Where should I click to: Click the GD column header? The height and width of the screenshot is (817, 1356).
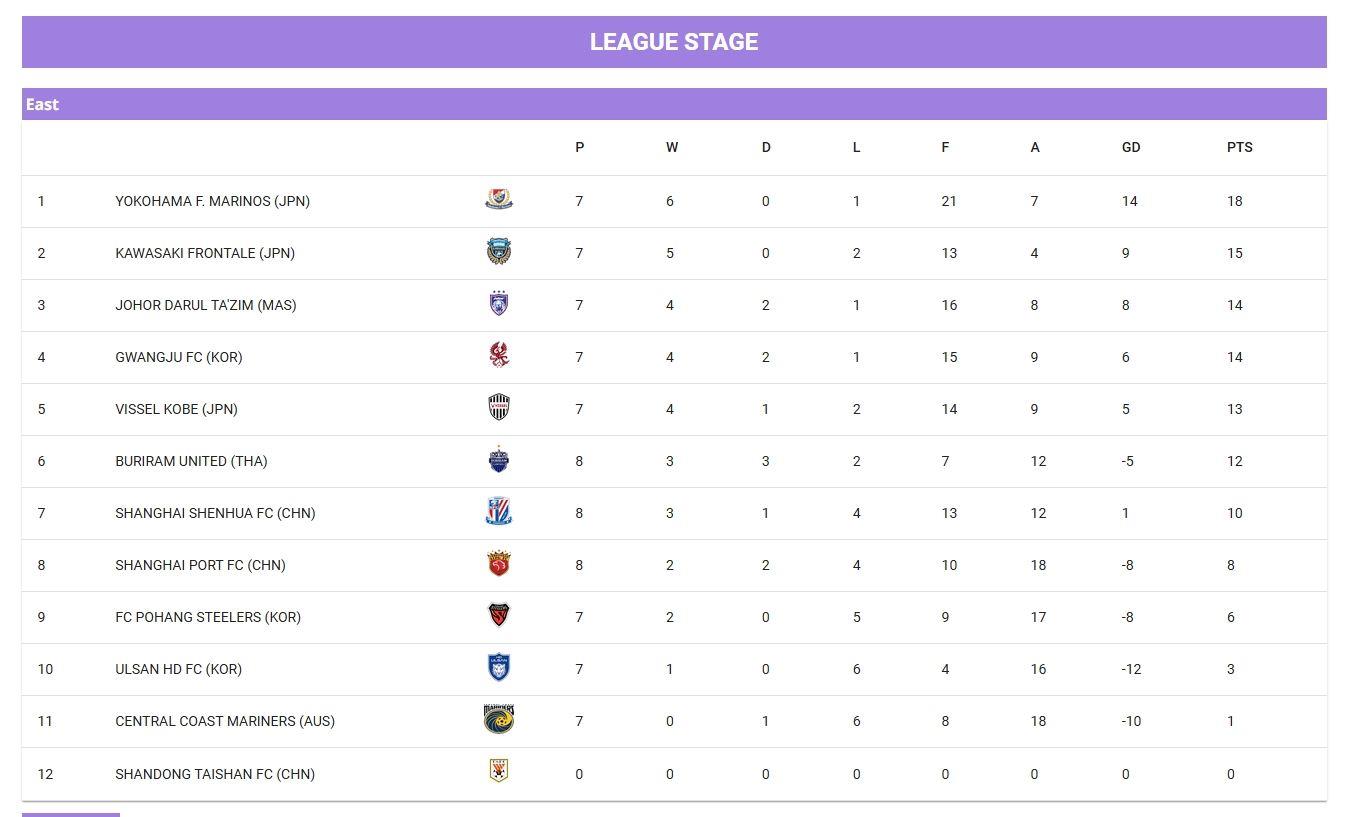point(1130,147)
